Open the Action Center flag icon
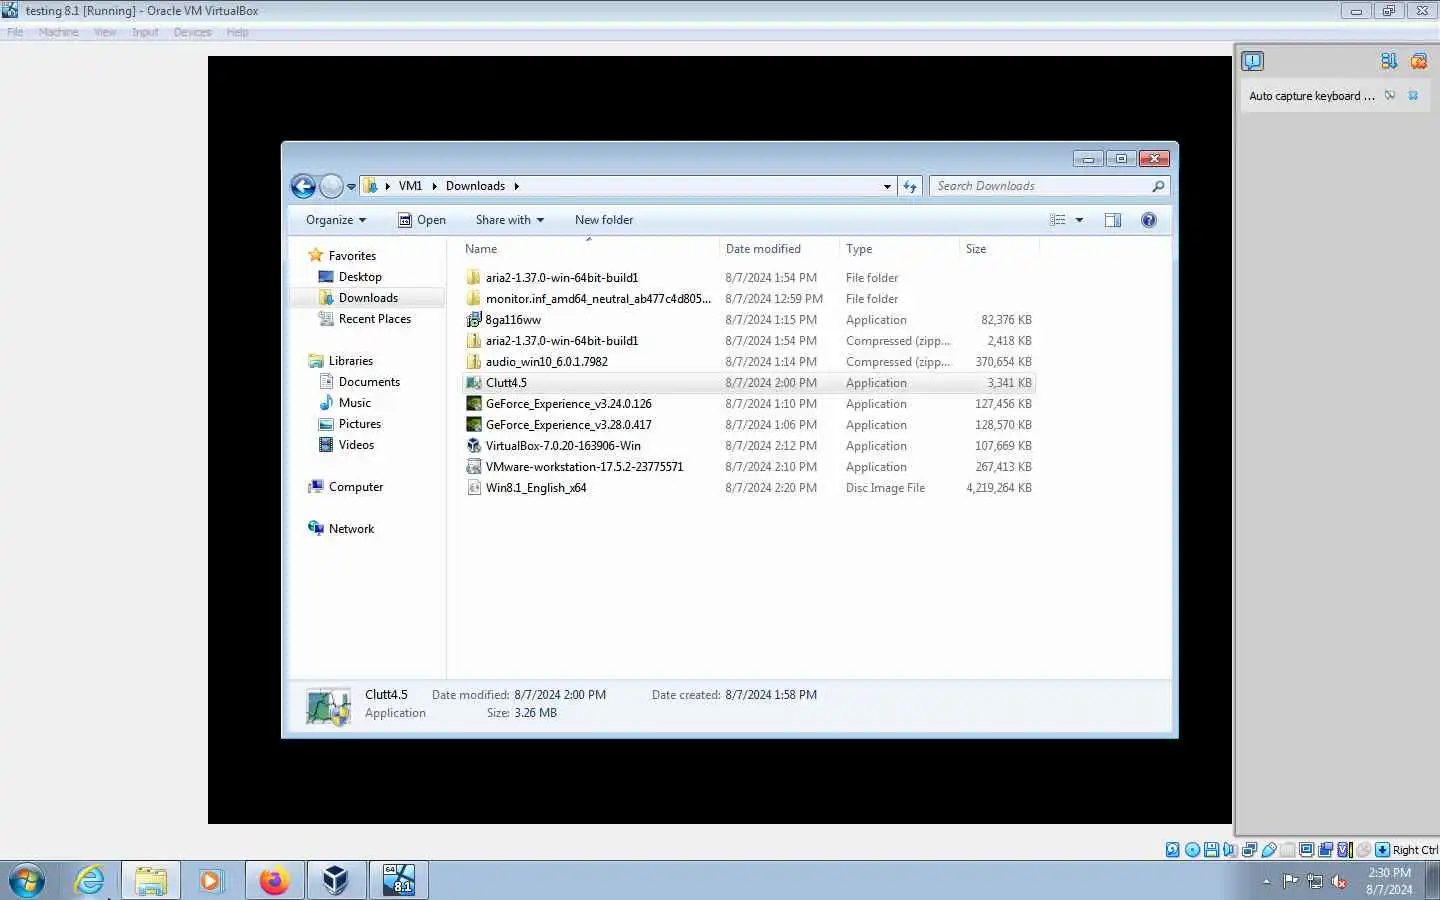The image size is (1440, 900). pyautogui.click(x=1290, y=881)
